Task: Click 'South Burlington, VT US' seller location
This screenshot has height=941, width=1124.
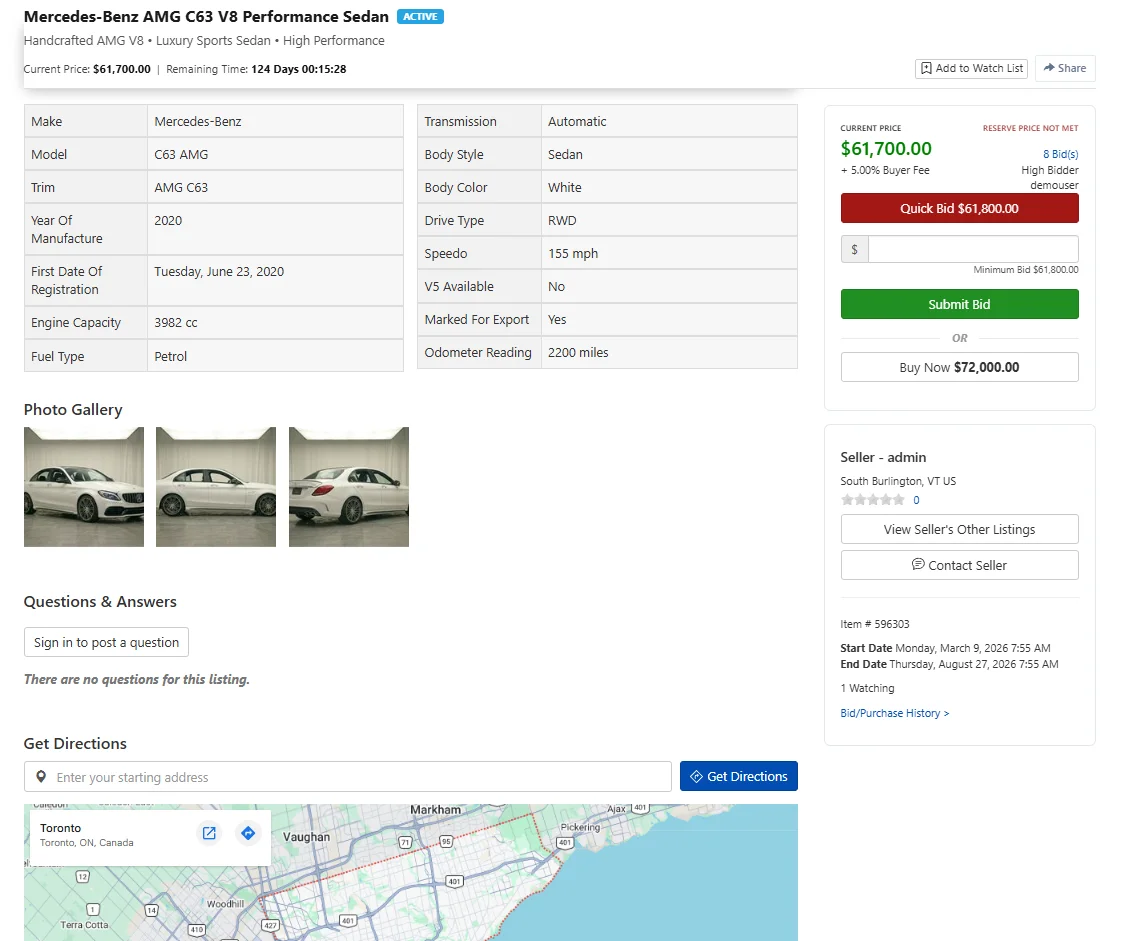Action: [x=898, y=481]
